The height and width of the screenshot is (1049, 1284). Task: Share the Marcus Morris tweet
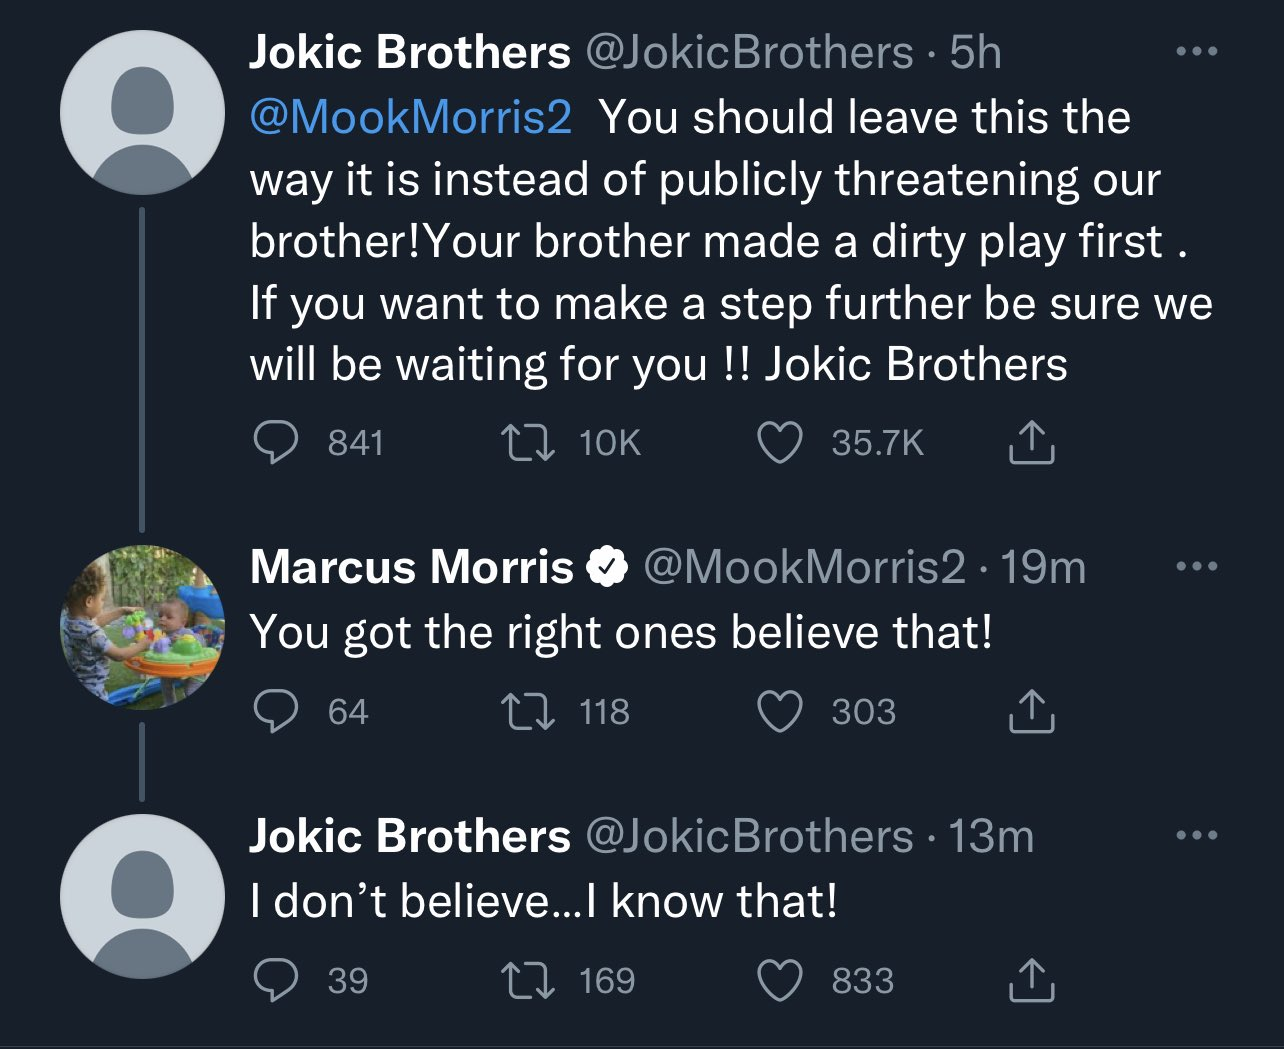[1031, 711]
